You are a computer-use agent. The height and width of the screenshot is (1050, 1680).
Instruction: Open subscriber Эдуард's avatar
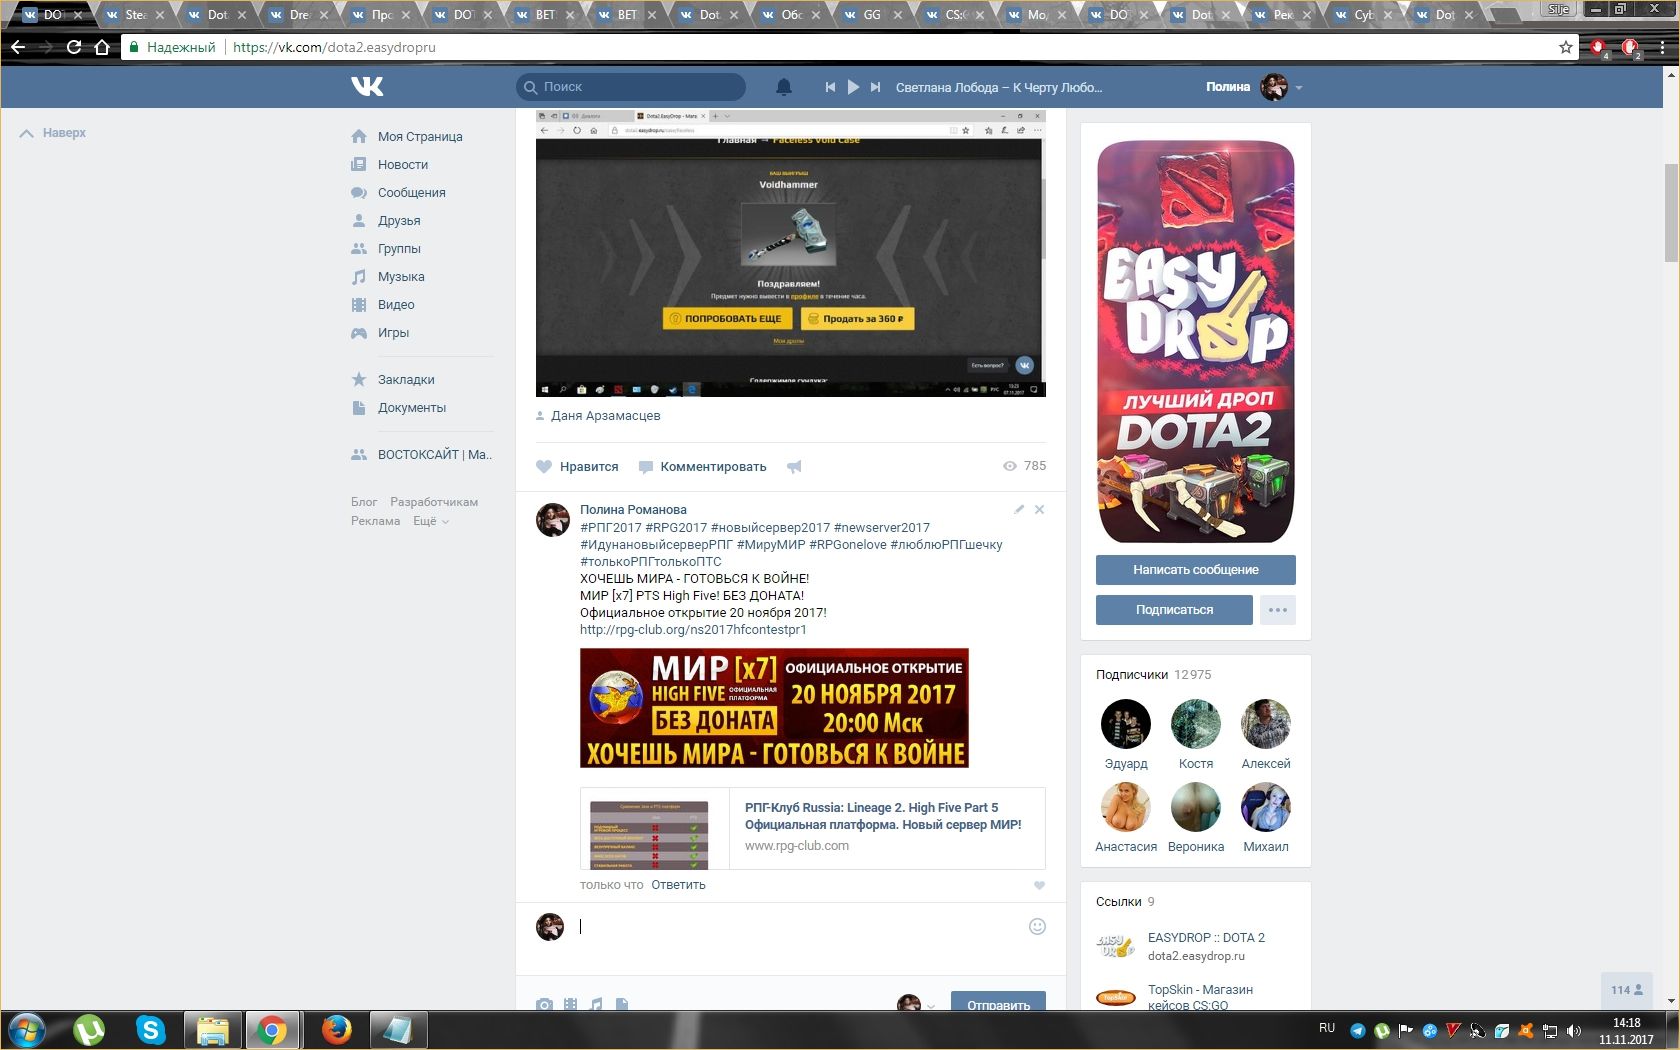1126,724
